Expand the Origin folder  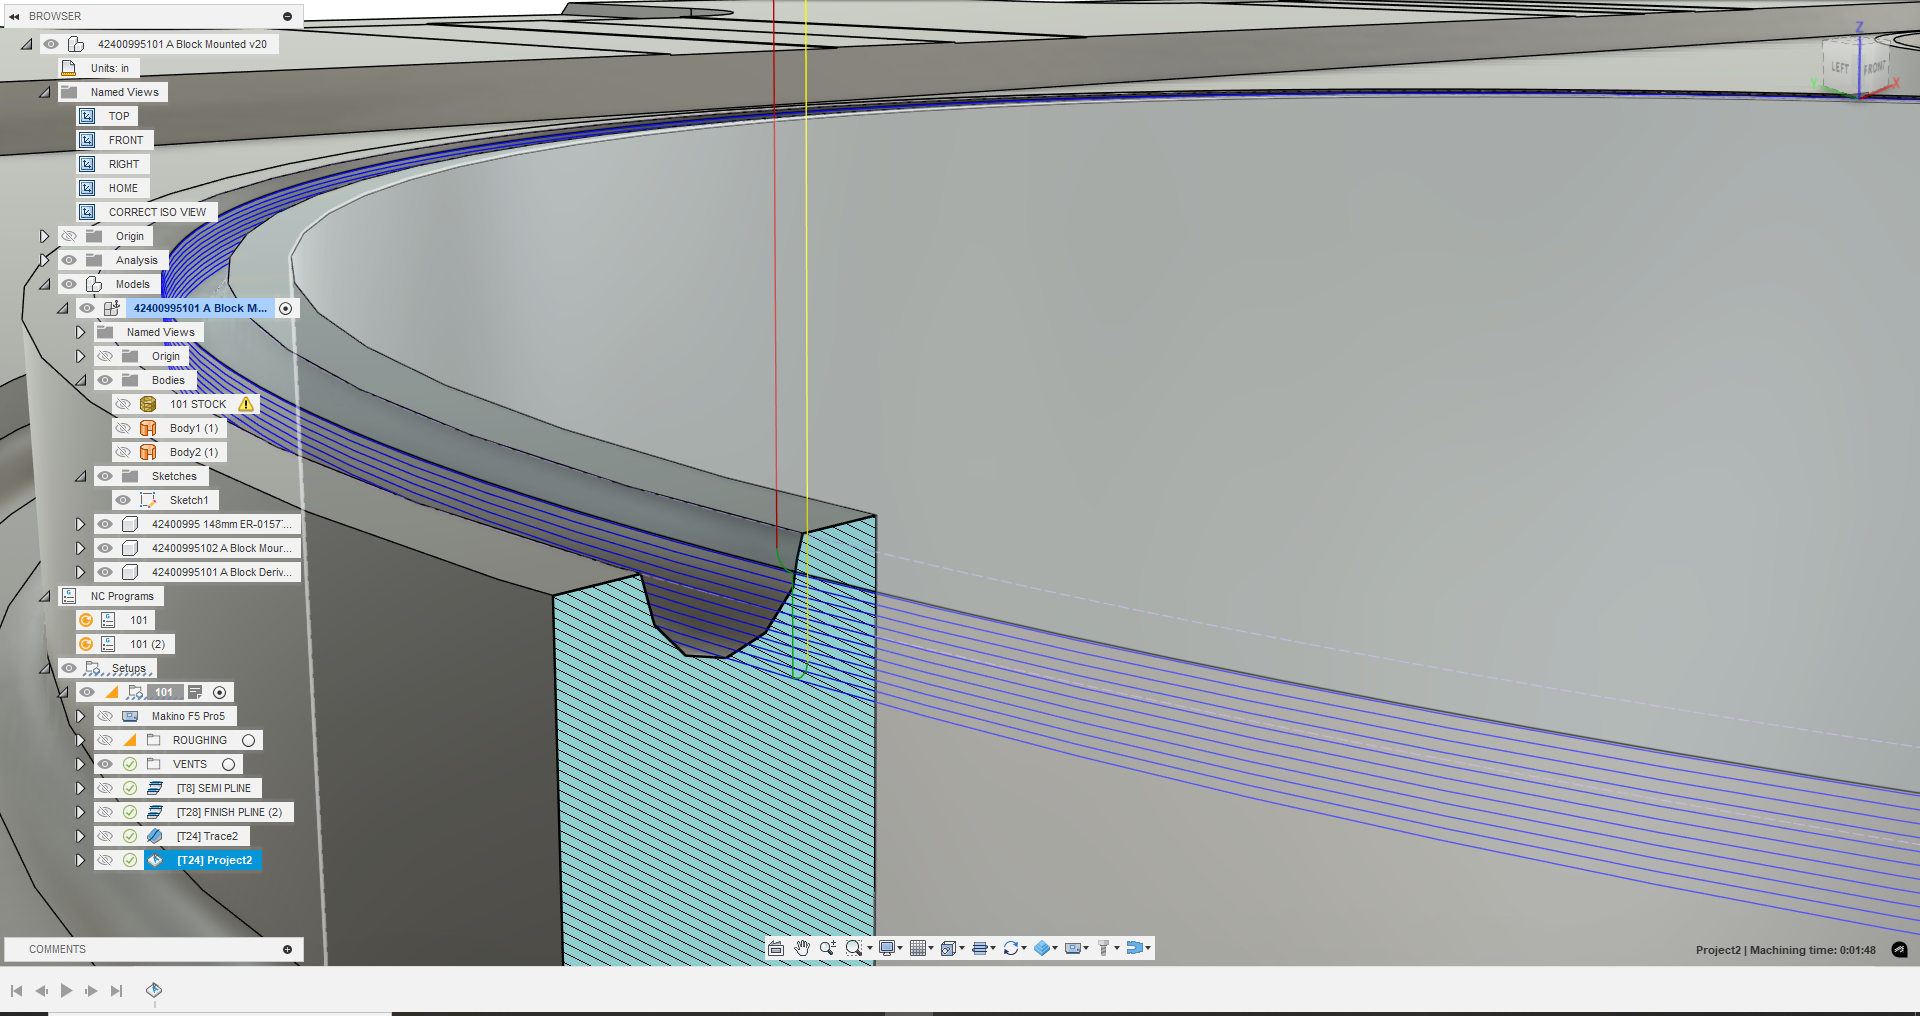(44, 236)
